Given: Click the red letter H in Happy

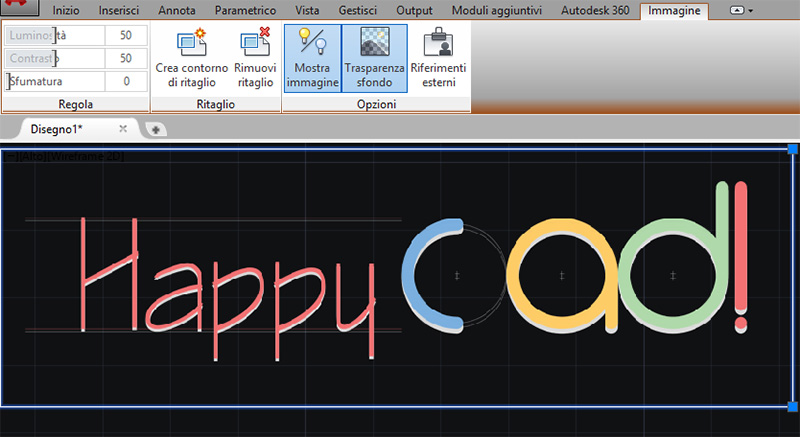Looking at the screenshot, I should [110, 275].
